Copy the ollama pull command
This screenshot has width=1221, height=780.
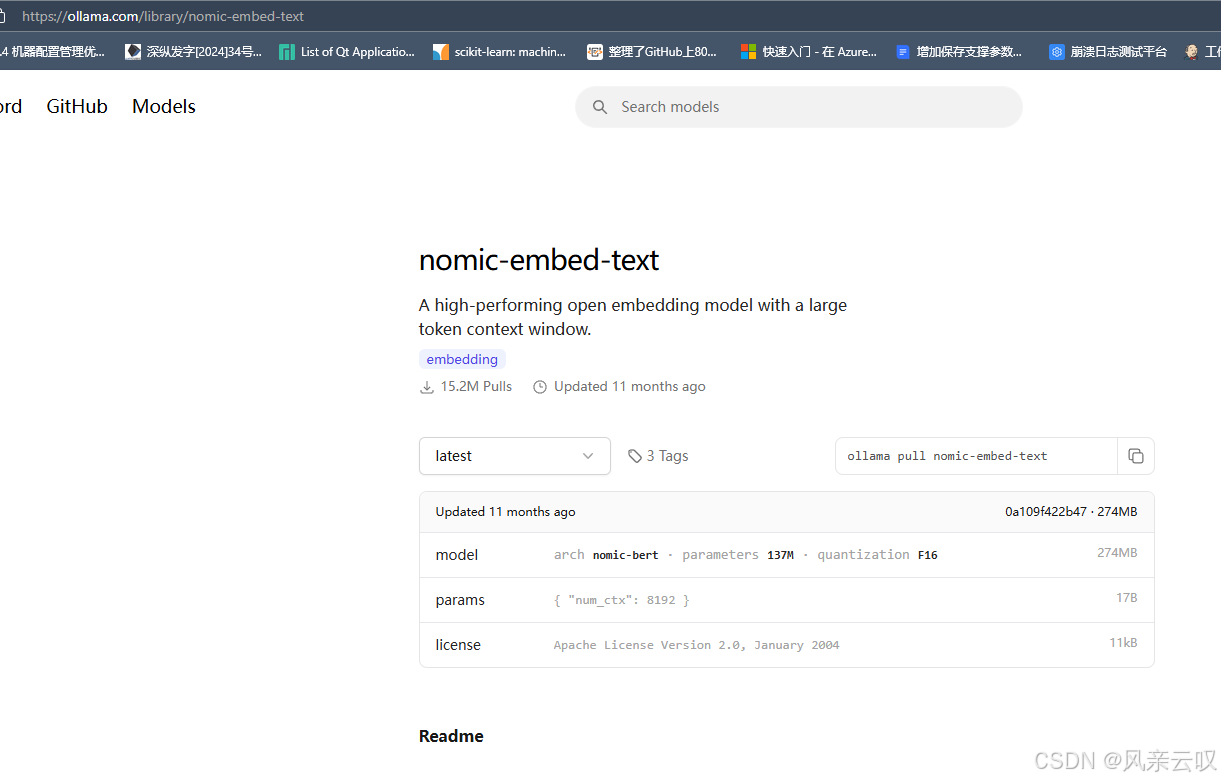[x=1136, y=456]
